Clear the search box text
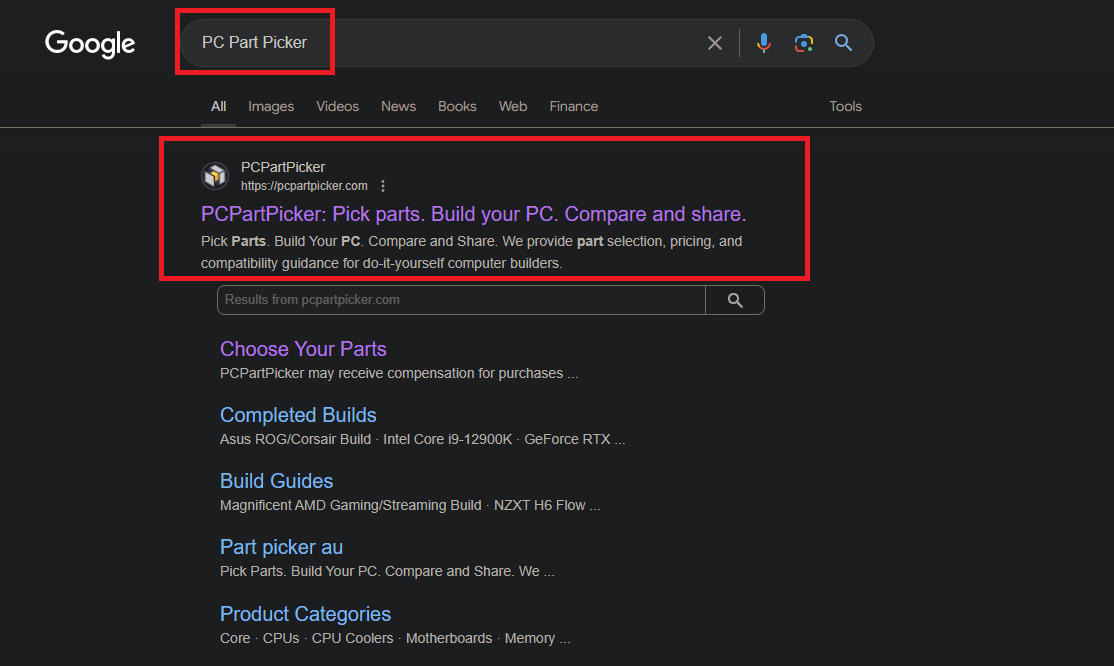 714,43
